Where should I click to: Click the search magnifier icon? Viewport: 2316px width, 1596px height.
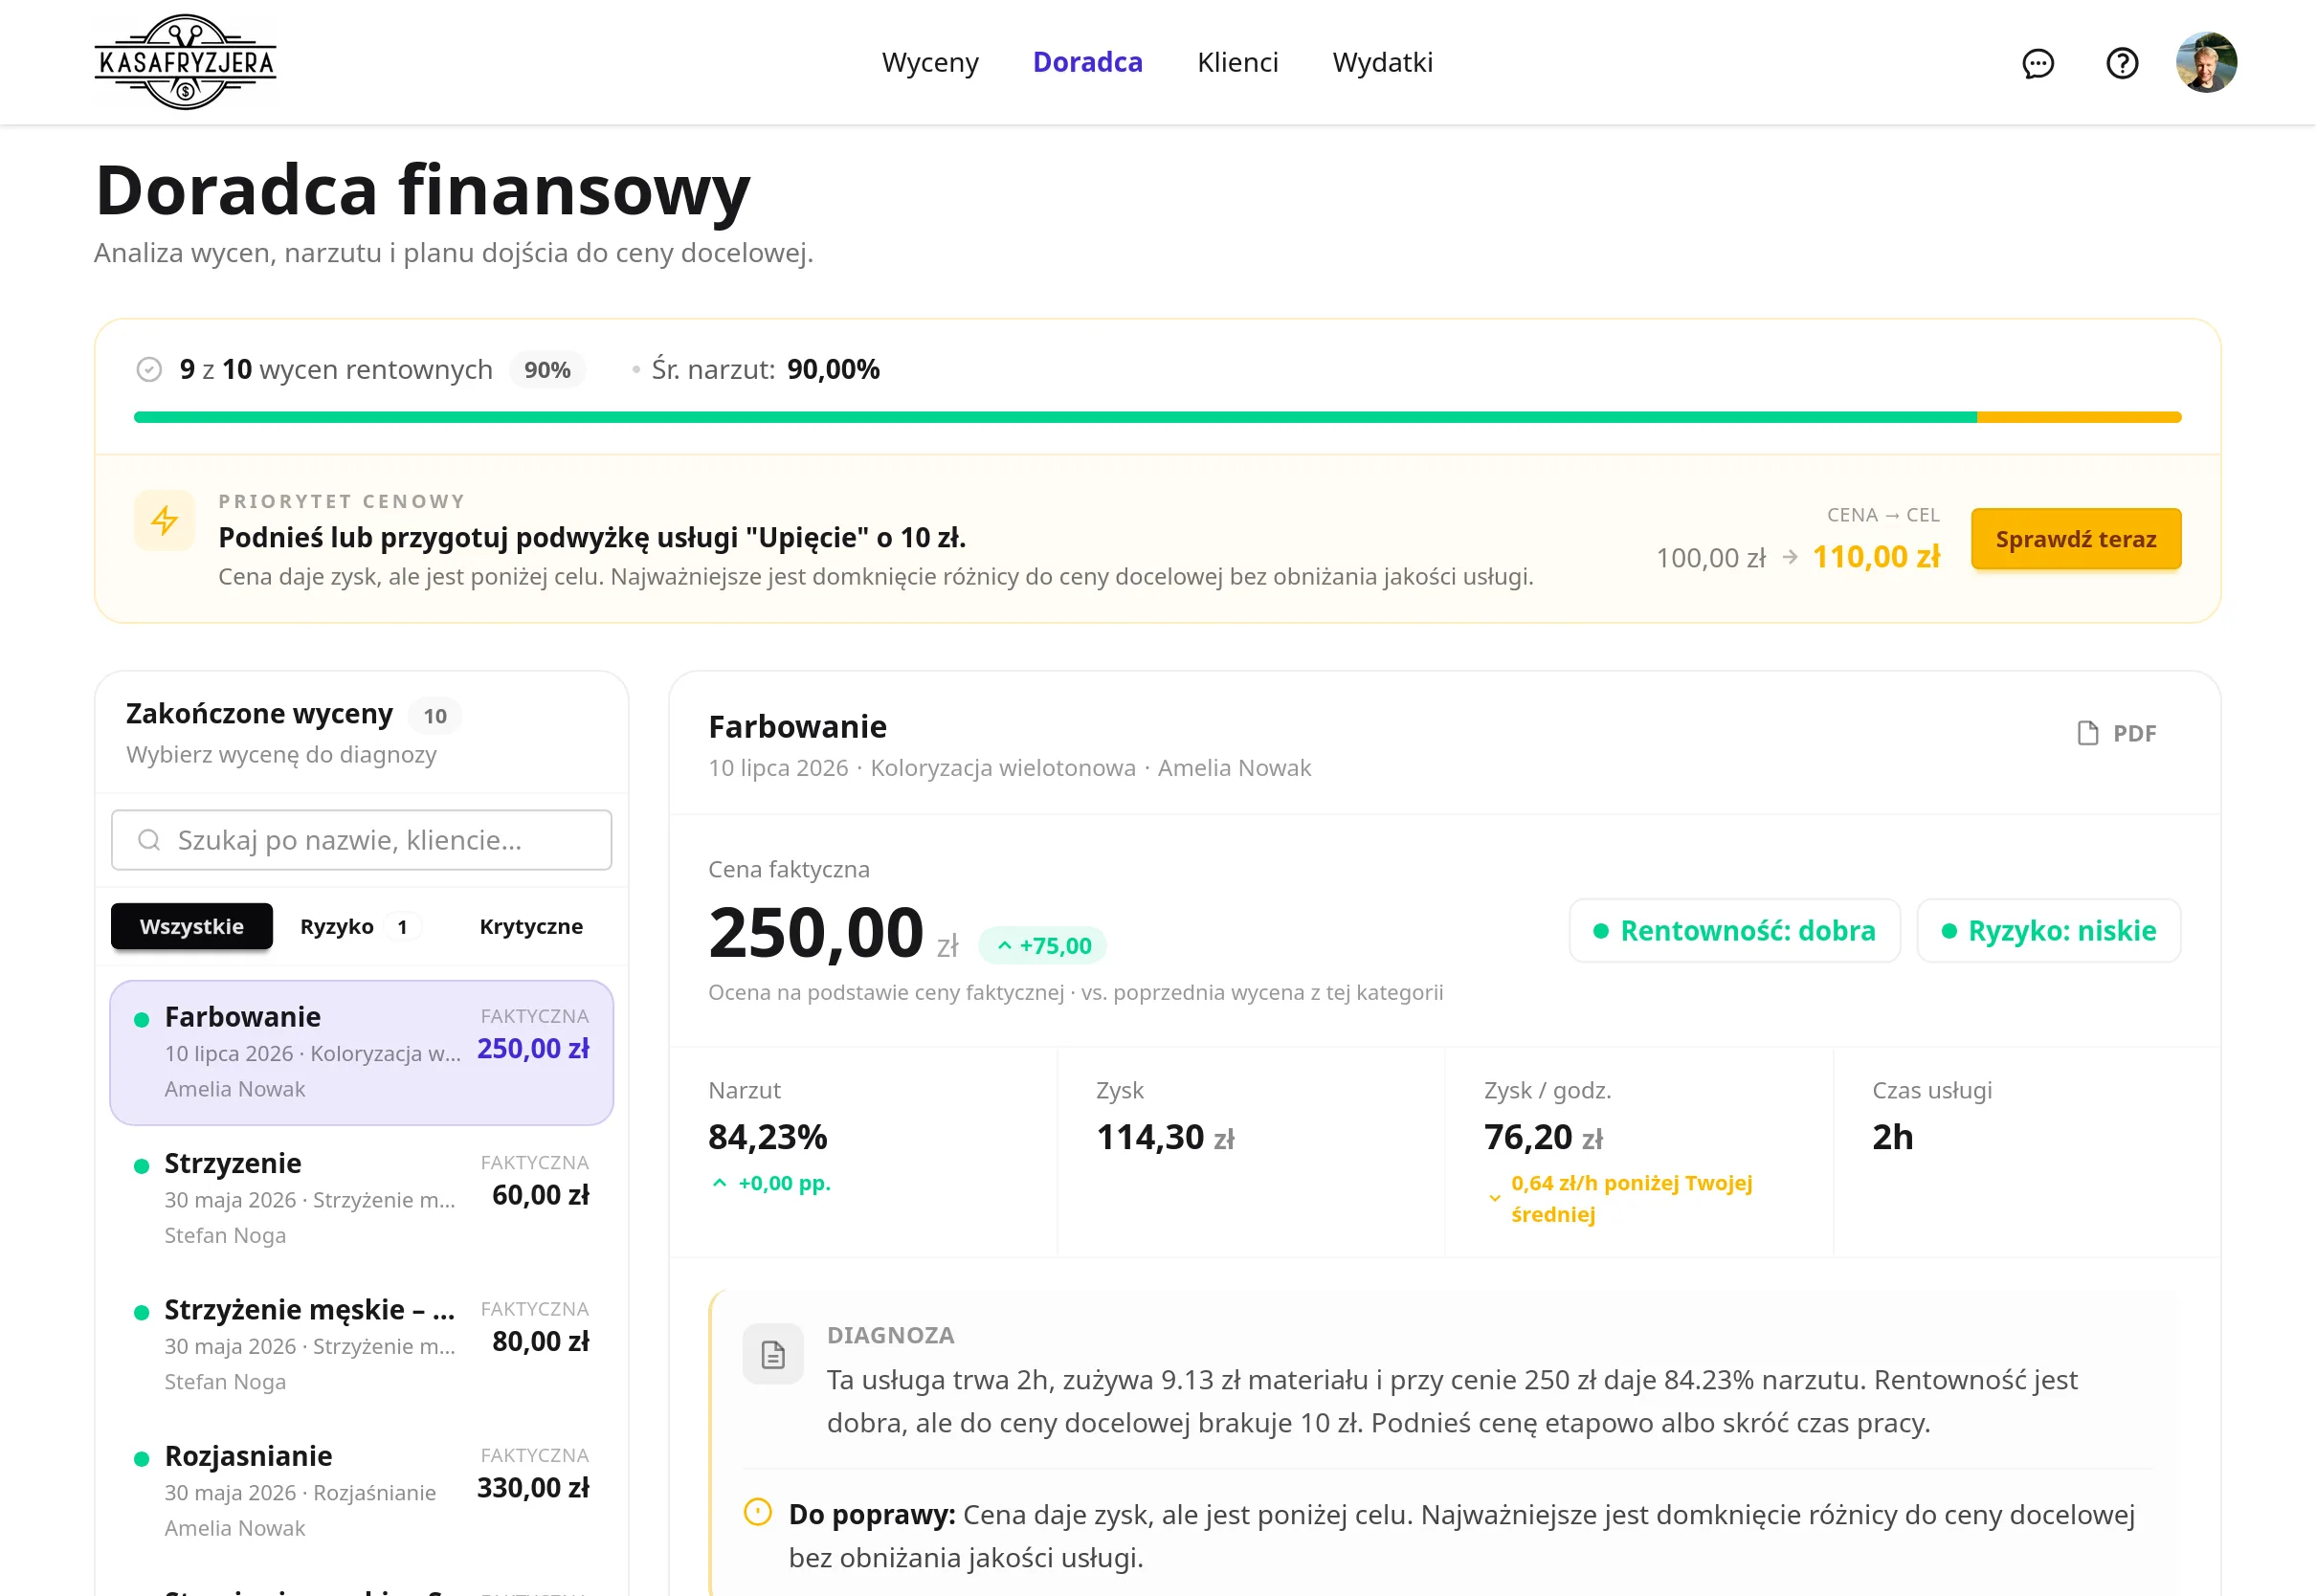149,840
